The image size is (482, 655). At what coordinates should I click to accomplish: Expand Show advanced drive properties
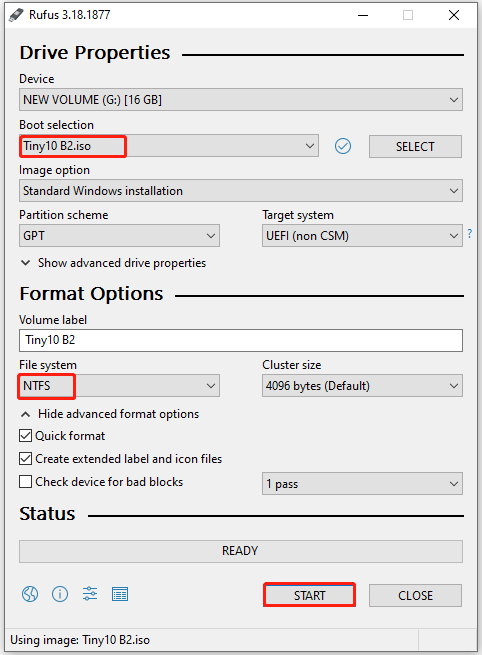(x=114, y=263)
